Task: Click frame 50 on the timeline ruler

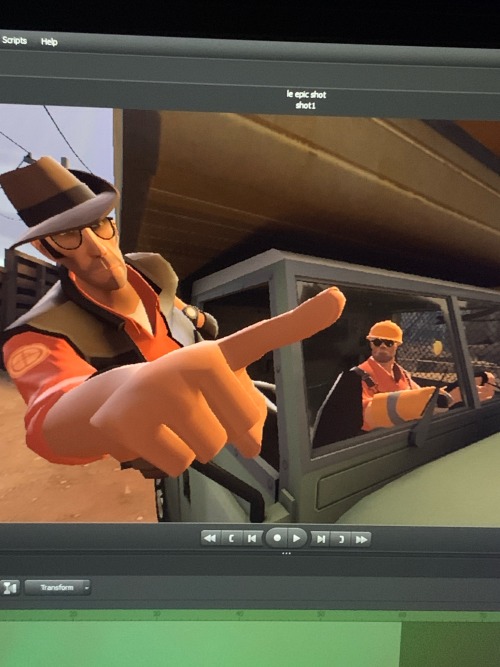Action: tap(321, 614)
